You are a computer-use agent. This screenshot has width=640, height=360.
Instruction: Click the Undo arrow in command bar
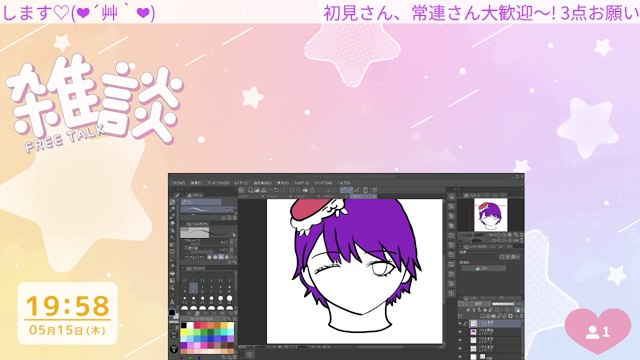click(276, 190)
